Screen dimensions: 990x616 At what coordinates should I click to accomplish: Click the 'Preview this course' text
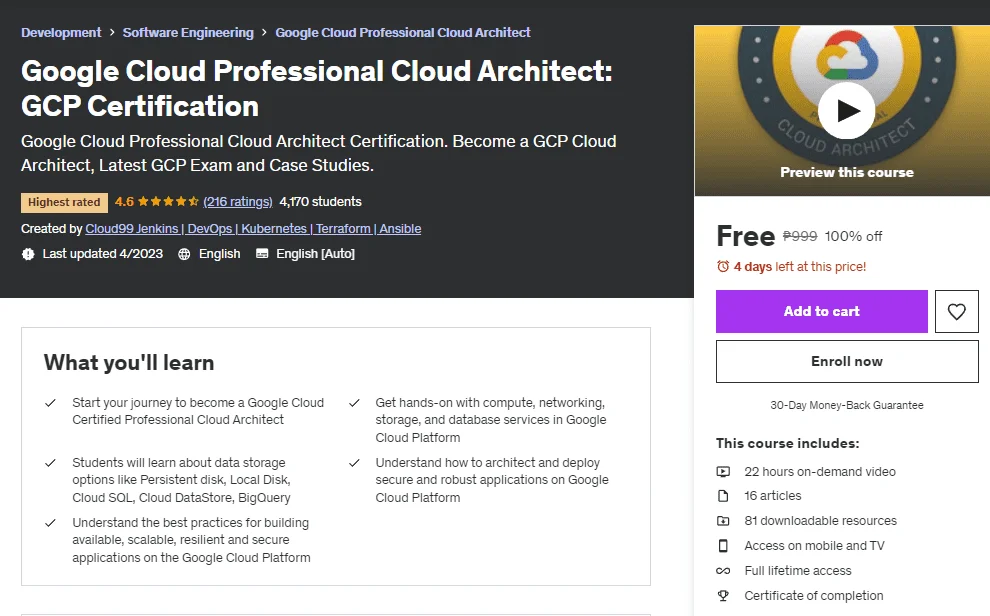(847, 172)
